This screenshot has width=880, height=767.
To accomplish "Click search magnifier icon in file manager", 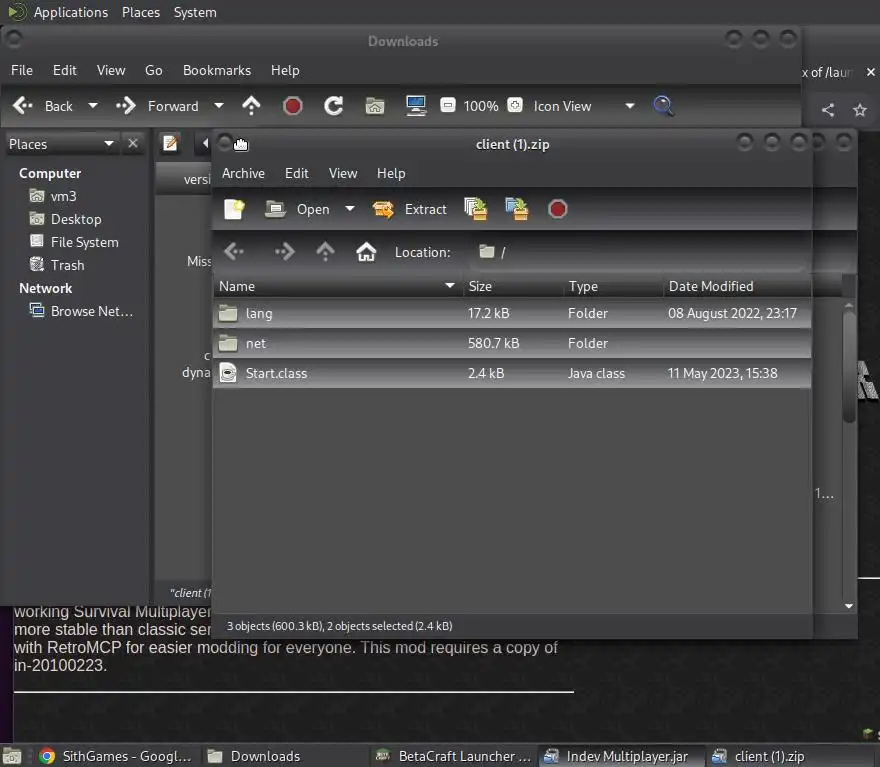I will pyautogui.click(x=663, y=106).
